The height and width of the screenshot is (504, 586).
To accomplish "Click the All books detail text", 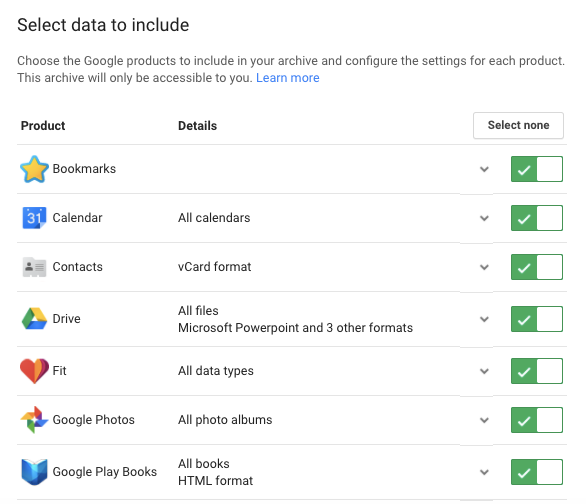I will pyautogui.click(x=204, y=463).
